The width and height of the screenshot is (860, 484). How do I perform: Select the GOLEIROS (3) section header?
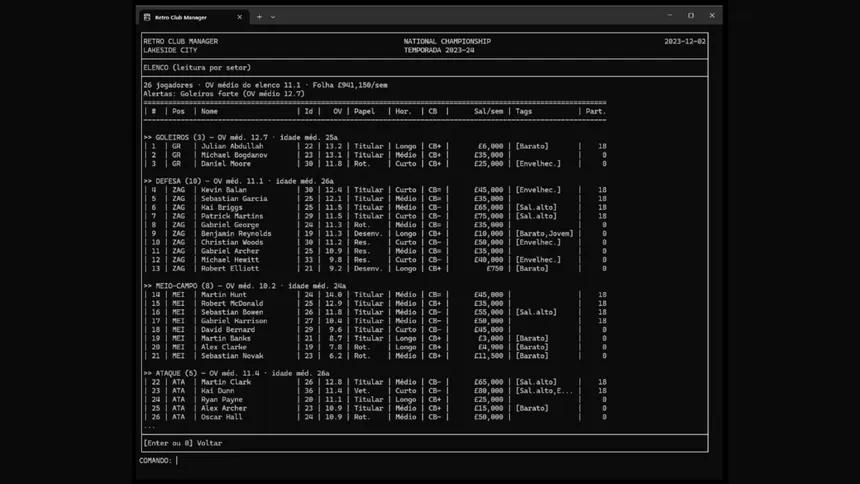pyautogui.click(x=241, y=137)
